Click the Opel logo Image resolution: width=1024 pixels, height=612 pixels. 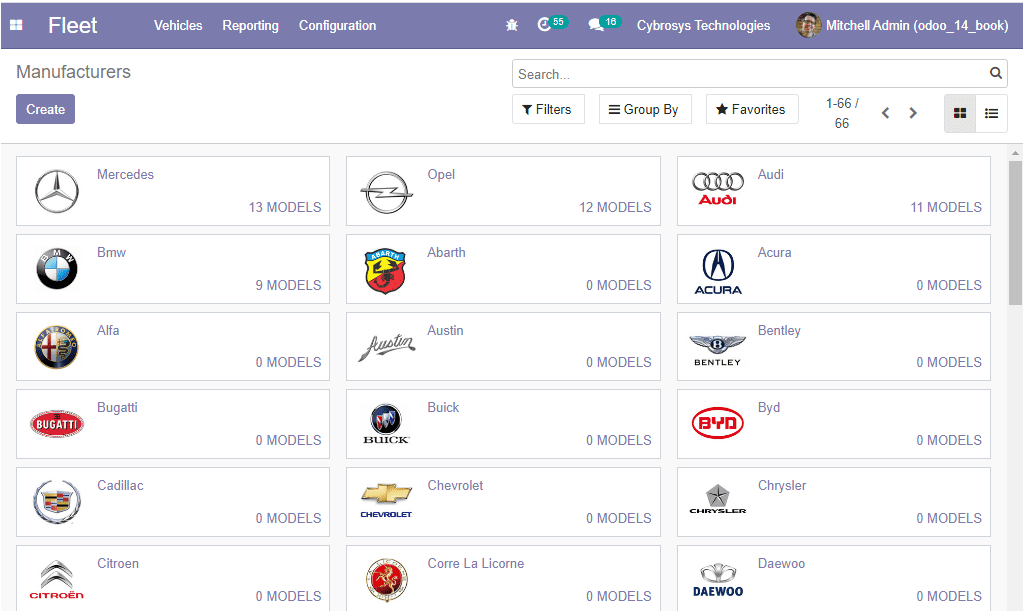tap(386, 193)
